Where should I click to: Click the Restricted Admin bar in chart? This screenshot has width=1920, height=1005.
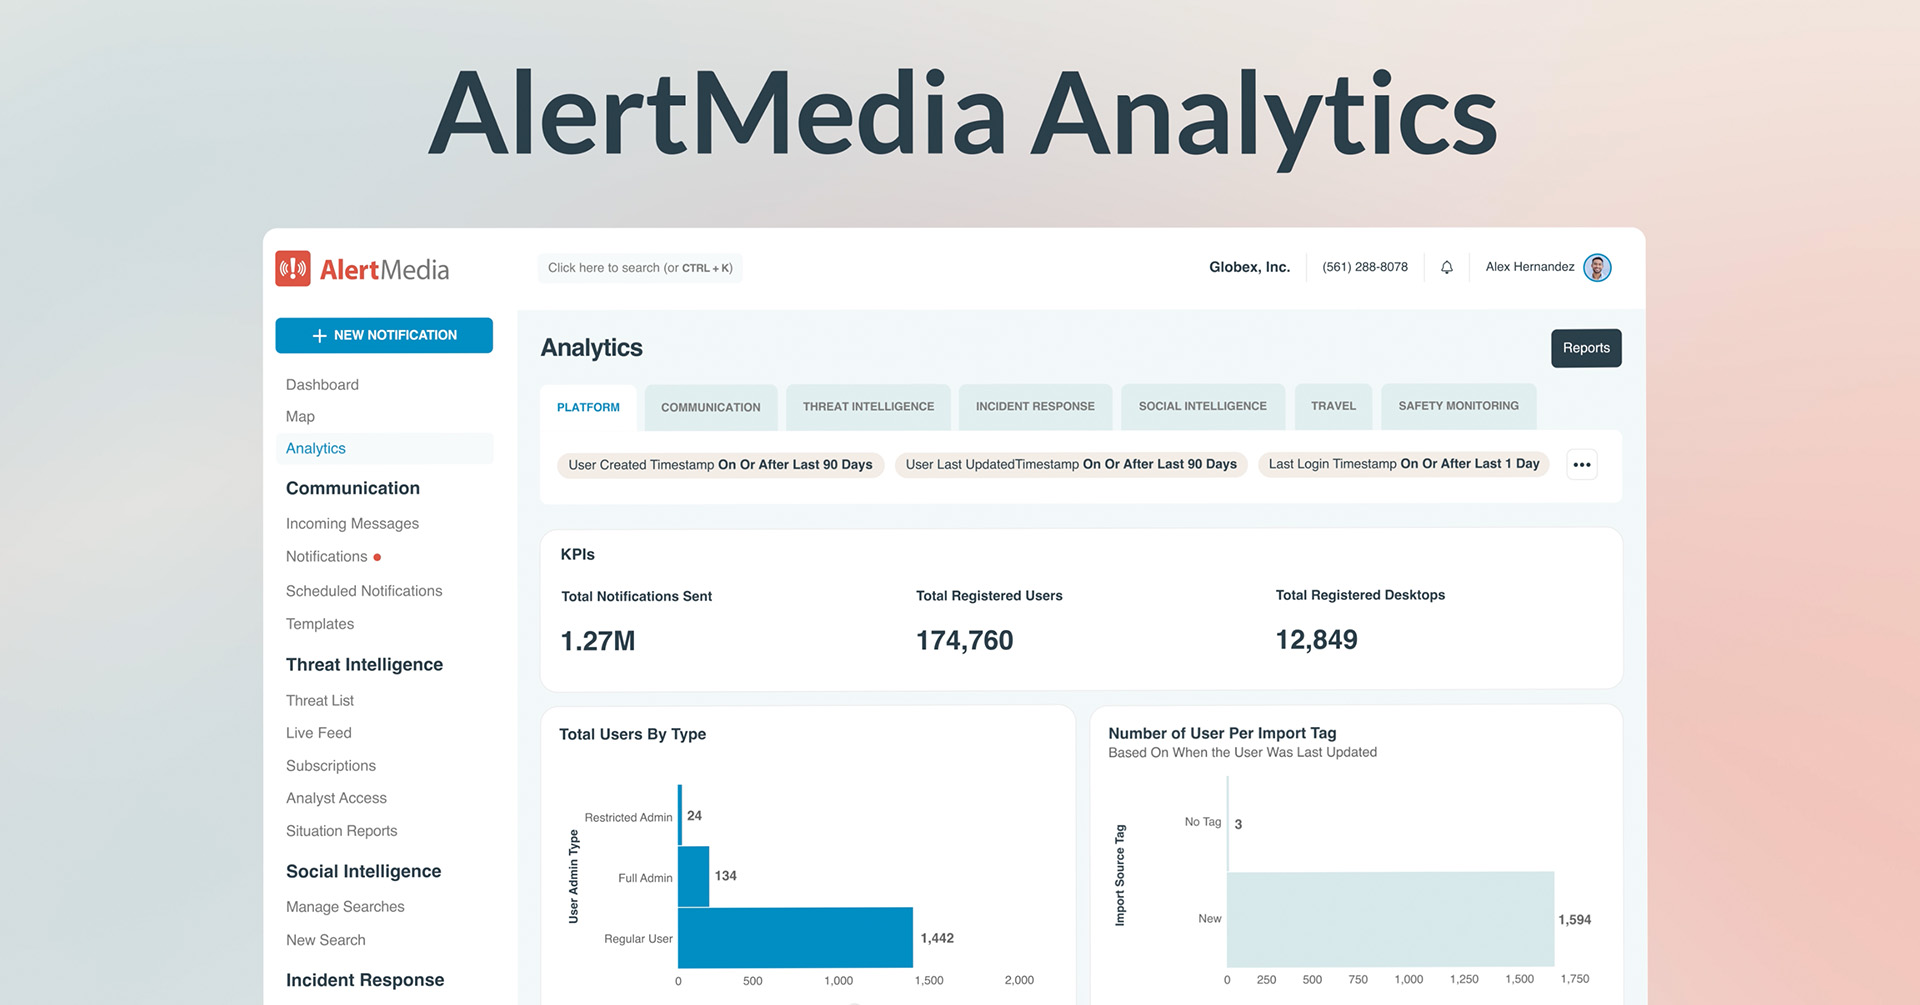680,815
